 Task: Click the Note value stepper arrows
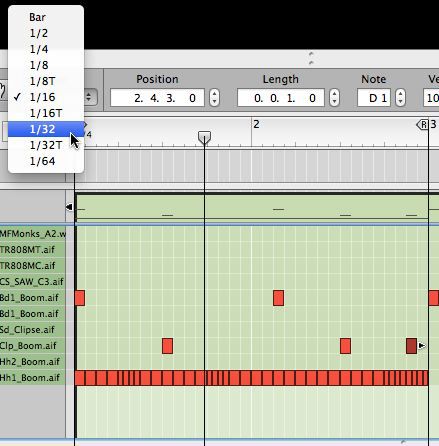pos(400,98)
